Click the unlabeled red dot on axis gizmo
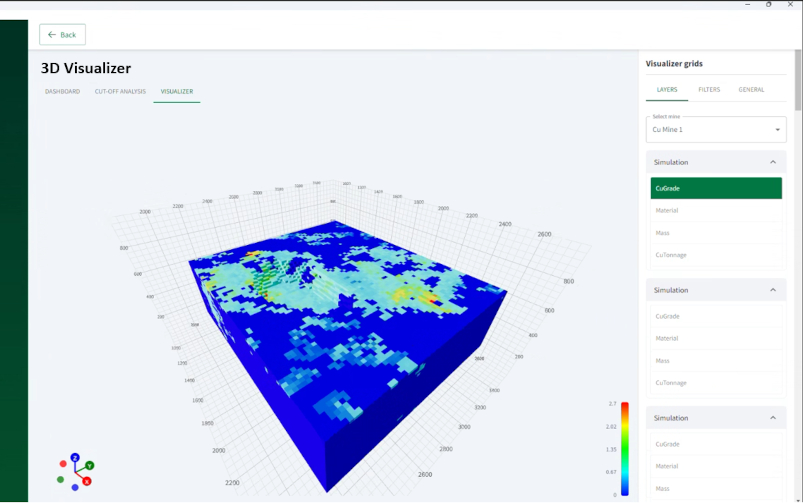Screen dimensions: 803x503 tap(63, 464)
